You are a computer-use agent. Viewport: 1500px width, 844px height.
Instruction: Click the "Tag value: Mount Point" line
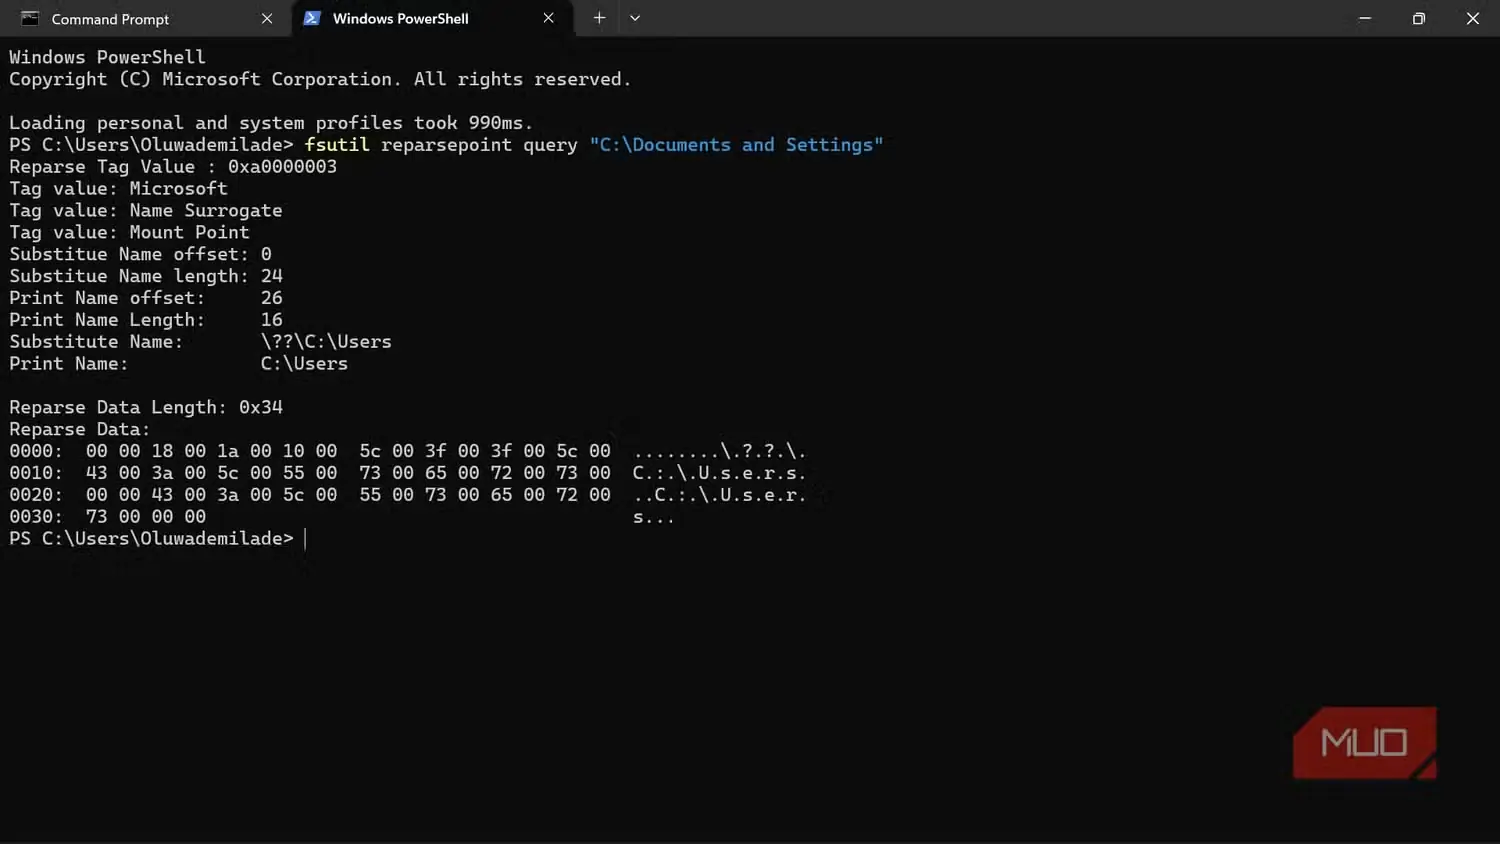(130, 233)
